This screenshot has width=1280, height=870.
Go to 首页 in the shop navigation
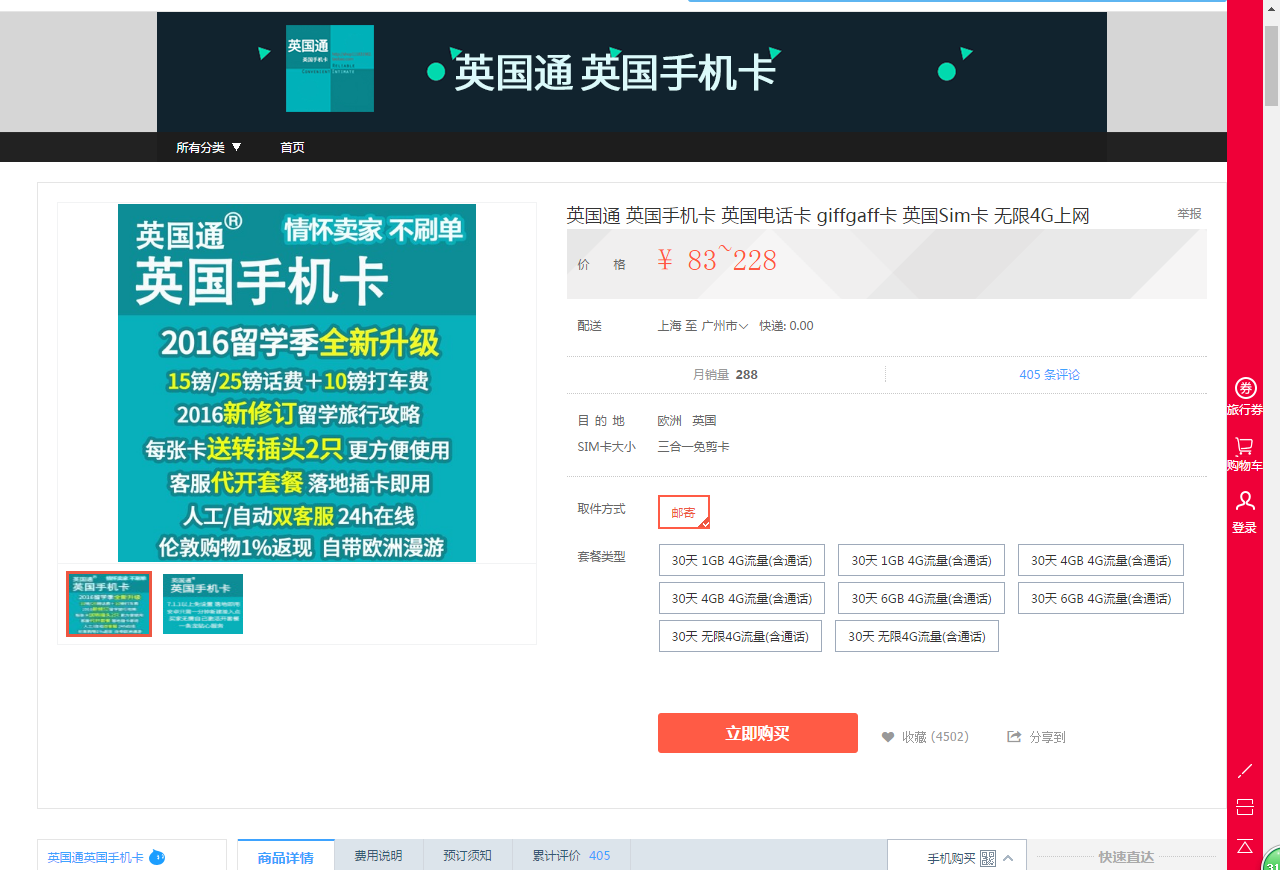pos(292,147)
